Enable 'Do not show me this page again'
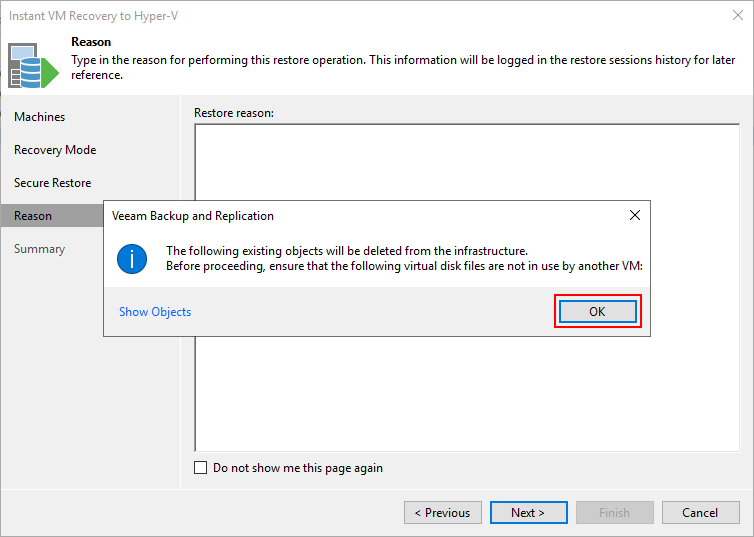 coord(201,468)
